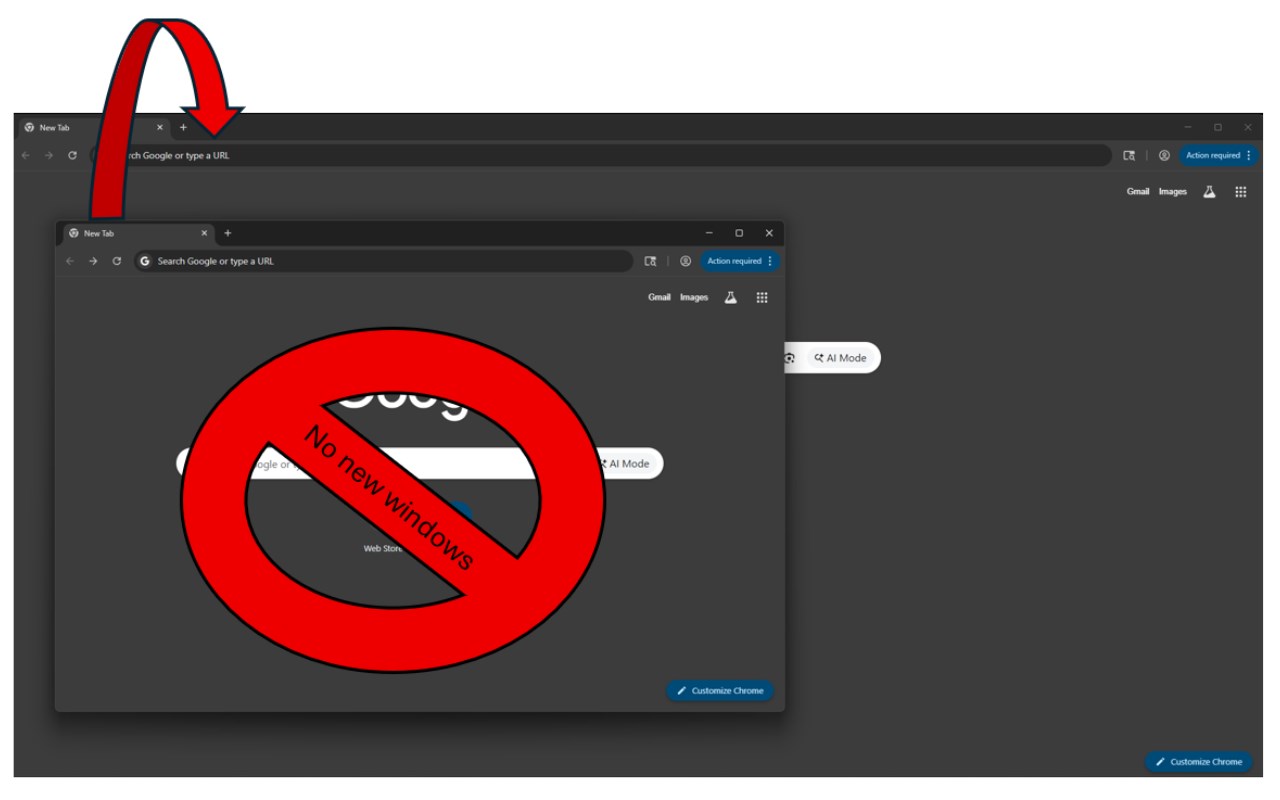Open the Web Store shortcut in front window

[x=383, y=548]
